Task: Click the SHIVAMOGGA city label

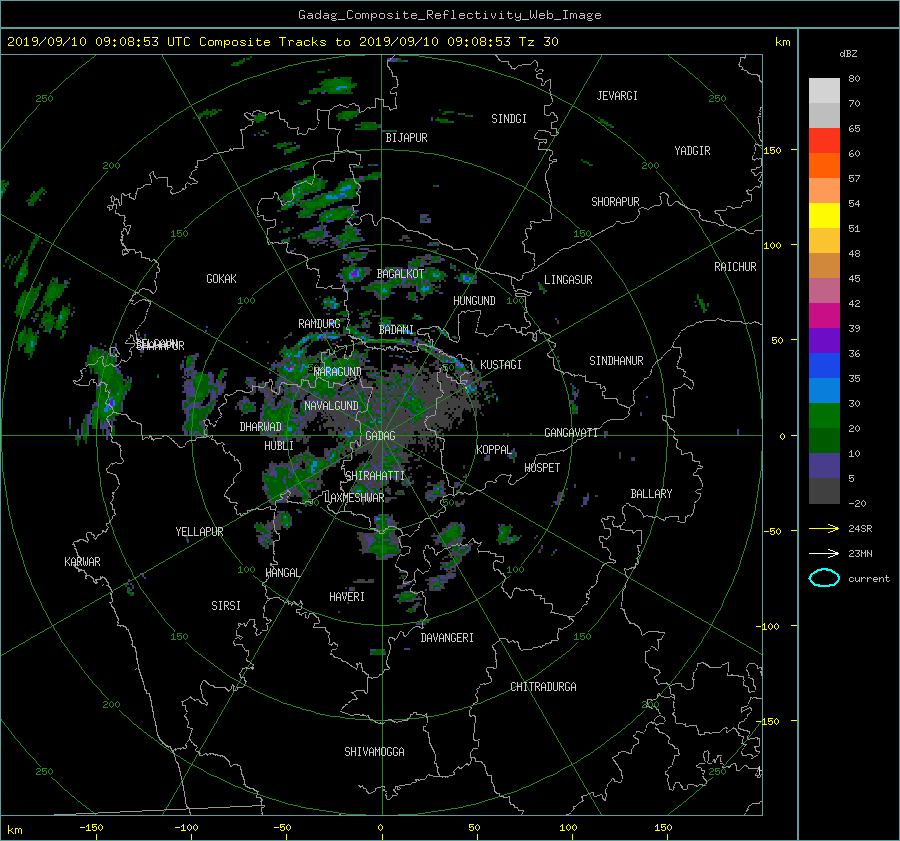Action: (x=374, y=751)
